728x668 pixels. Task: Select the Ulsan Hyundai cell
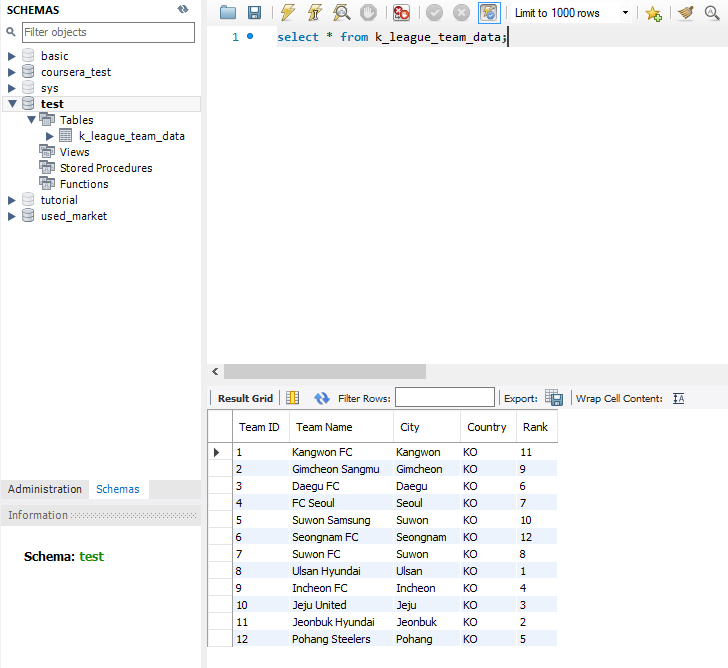tap(341, 571)
